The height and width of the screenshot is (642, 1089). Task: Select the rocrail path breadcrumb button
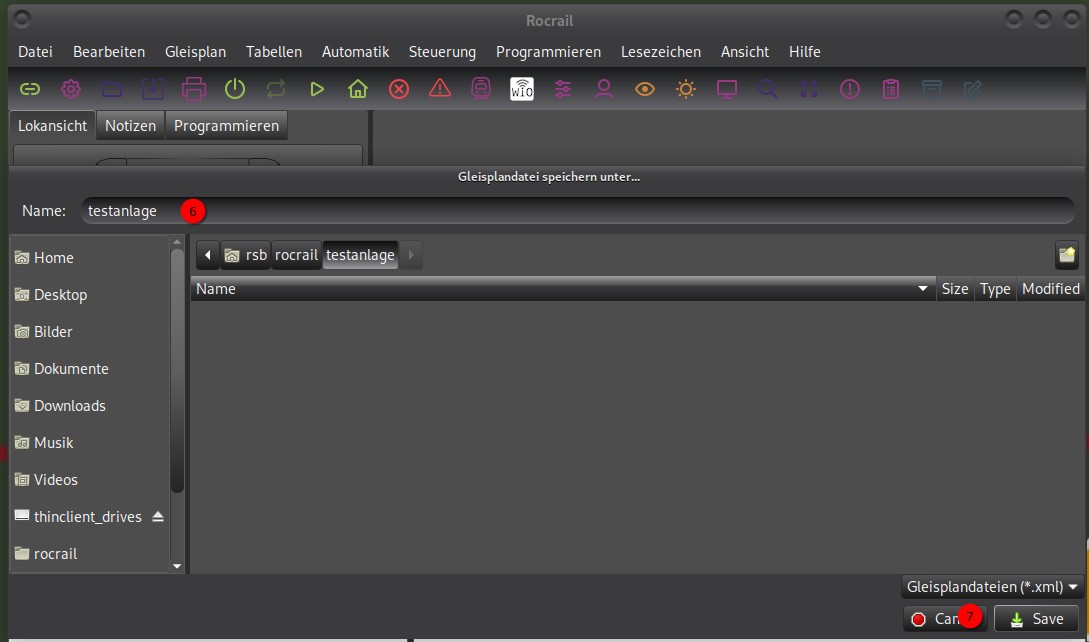pyautogui.click(x=296, y=255)
